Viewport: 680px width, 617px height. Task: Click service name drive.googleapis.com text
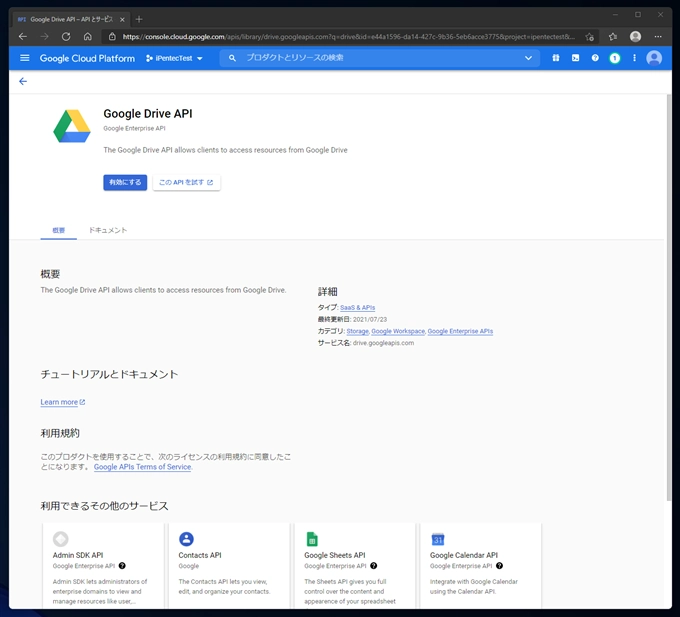(x=383, y=343)
